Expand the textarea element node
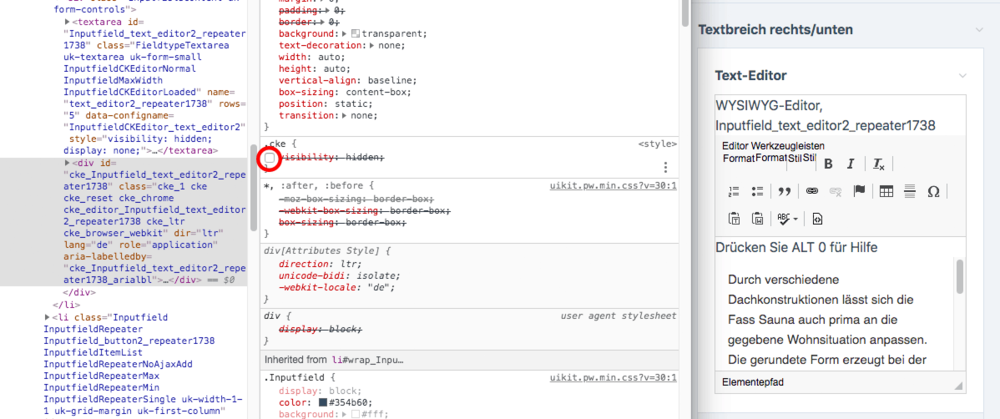The width and height of the screenshot is (1000, 419). coord(66,21)
